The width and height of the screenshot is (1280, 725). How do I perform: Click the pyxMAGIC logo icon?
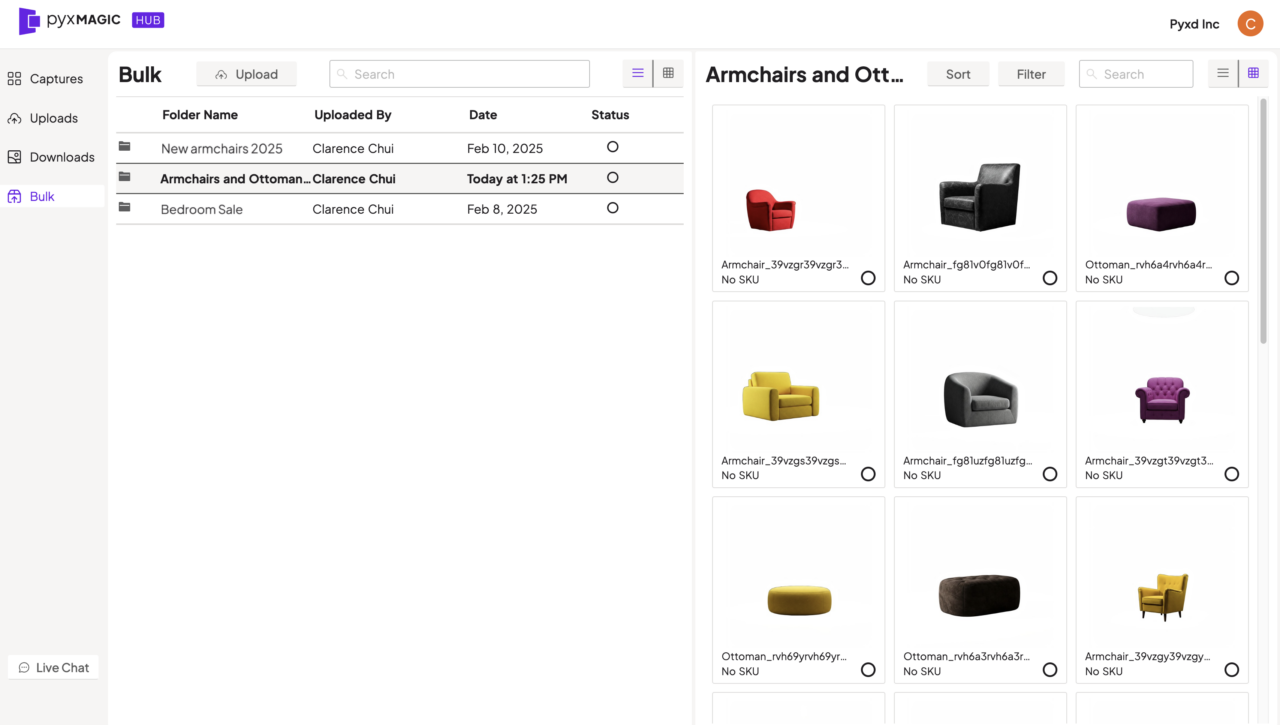click(x=29, y=21)
